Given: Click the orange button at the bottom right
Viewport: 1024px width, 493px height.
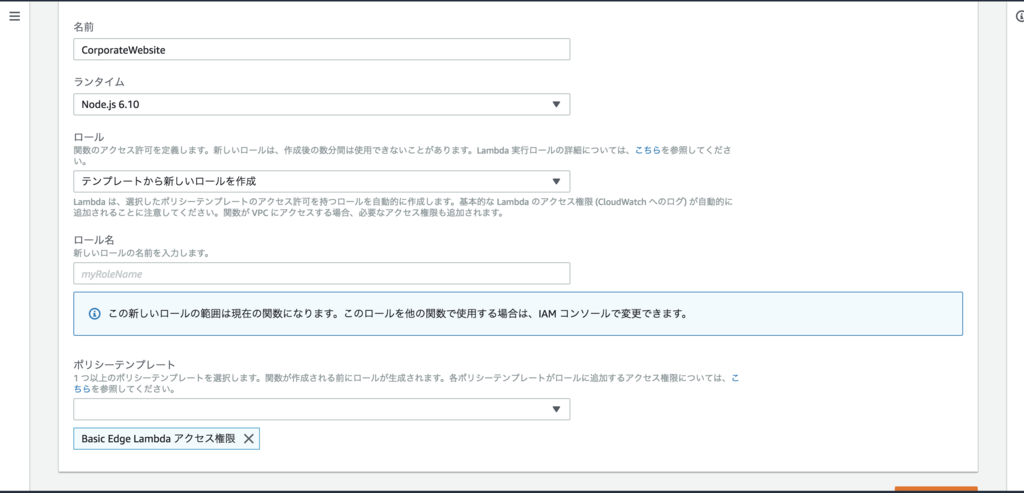Looking at the screenshot, I should click(936, 489).
